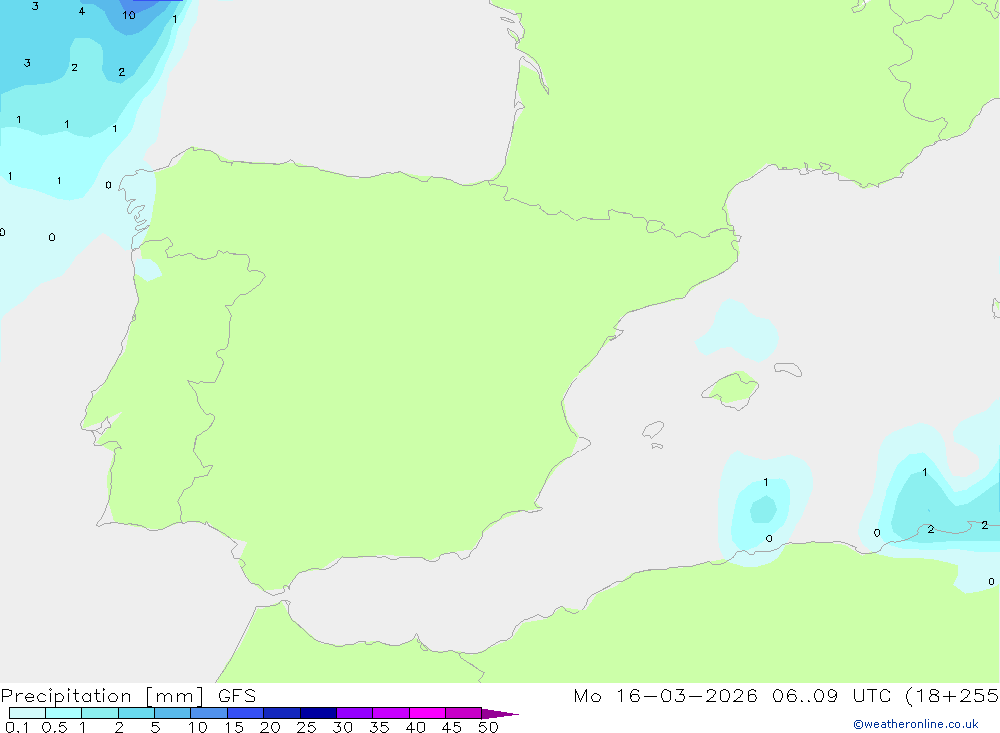Click the purple arrow tip above 50 in legend
The width and height of the screenshot is (1000, 733).
(499, 713)
